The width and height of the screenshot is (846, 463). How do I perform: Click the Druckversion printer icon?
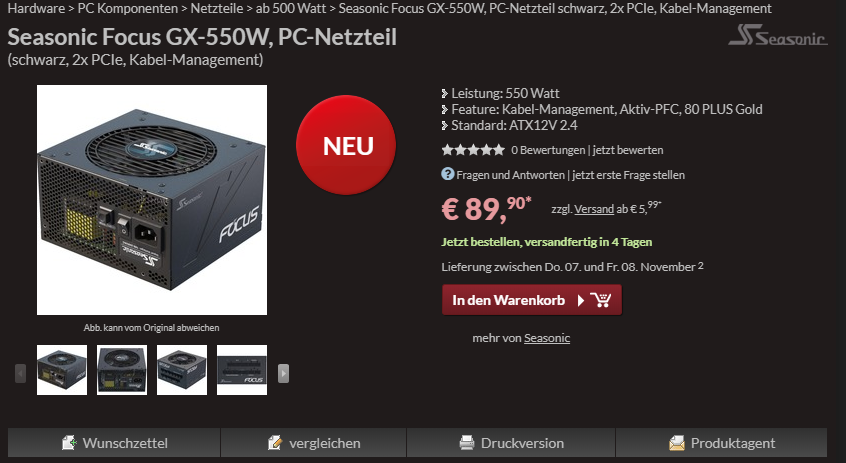(x=466, y=443)
